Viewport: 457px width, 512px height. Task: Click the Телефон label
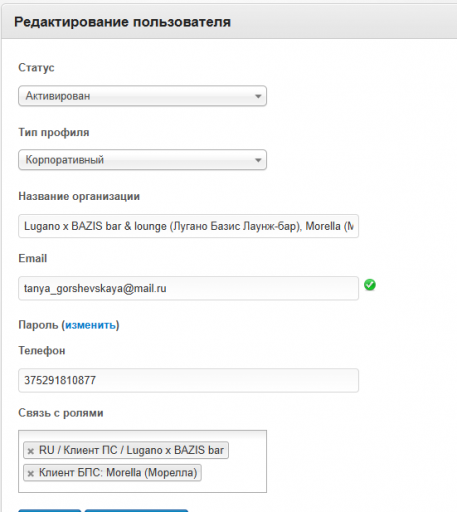click(42, 351)
